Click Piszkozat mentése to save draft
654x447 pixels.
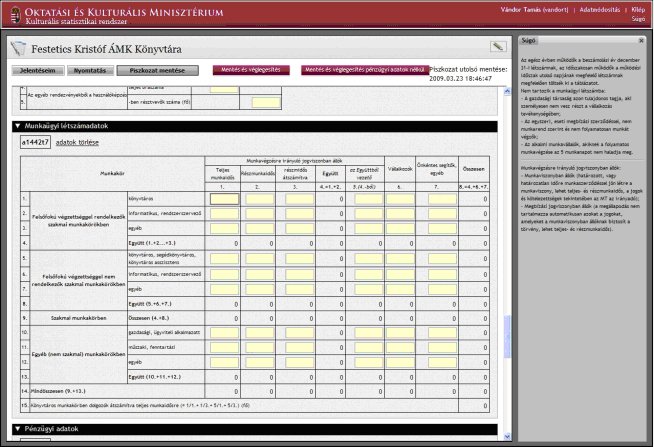(x=157, y=70)
